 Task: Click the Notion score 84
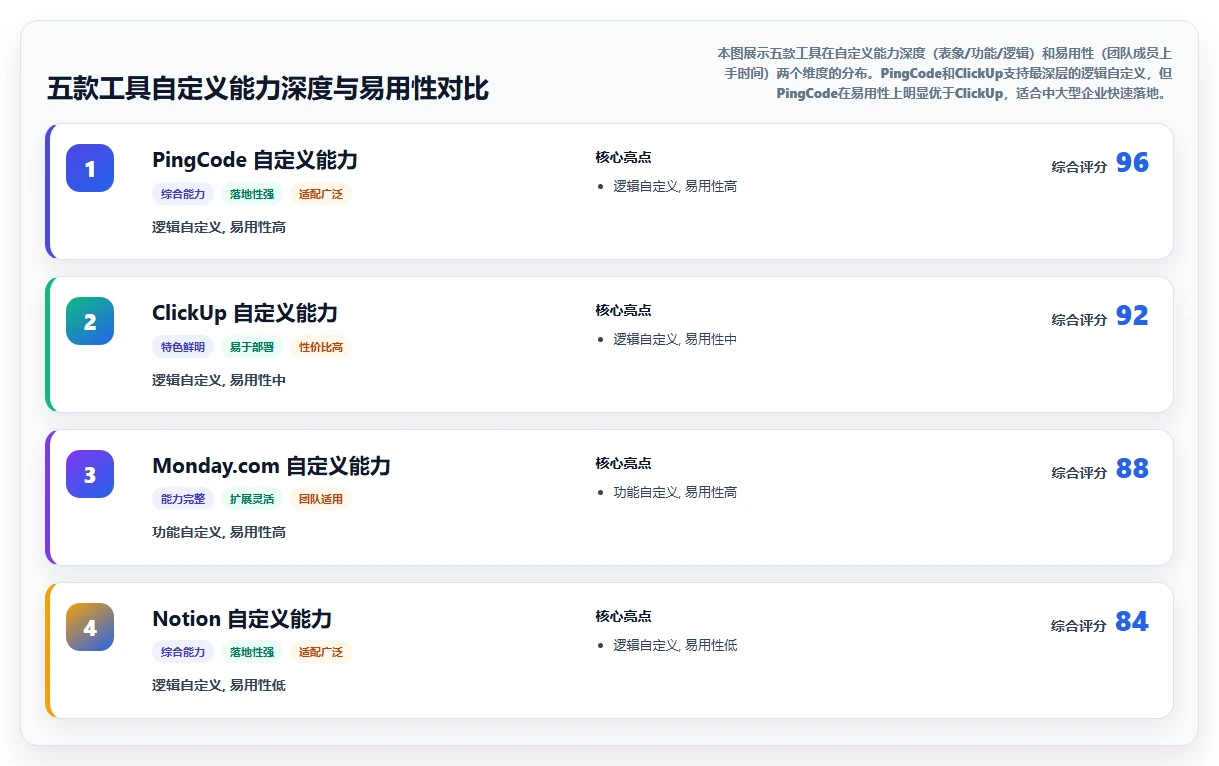(1132, 622)
